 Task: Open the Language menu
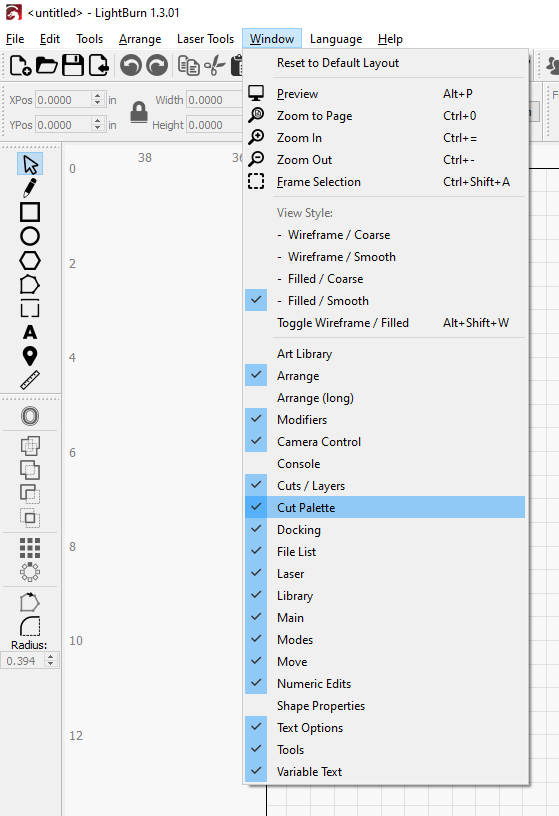point(336,39)
